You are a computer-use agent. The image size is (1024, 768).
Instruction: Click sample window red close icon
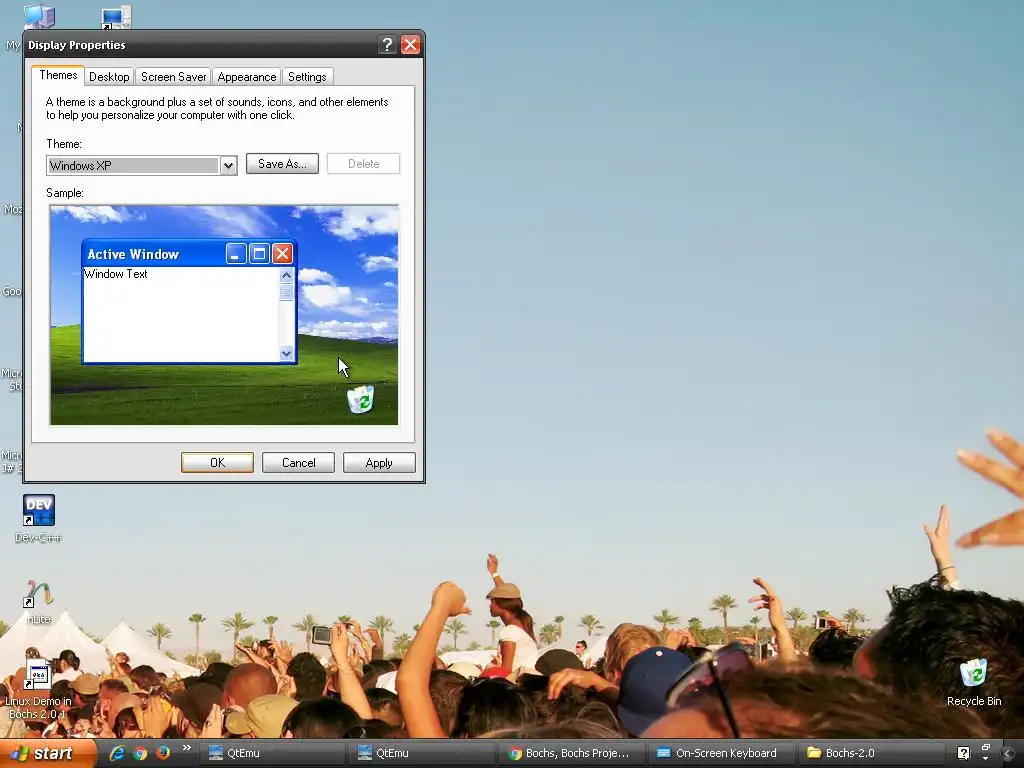[282, 254]
